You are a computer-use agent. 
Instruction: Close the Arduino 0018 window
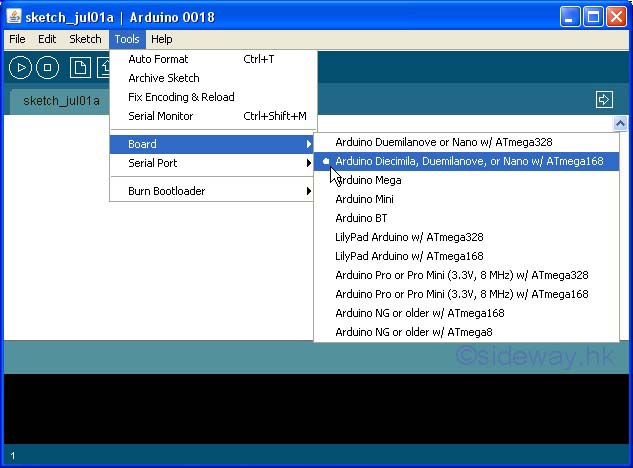pos(616,17)
